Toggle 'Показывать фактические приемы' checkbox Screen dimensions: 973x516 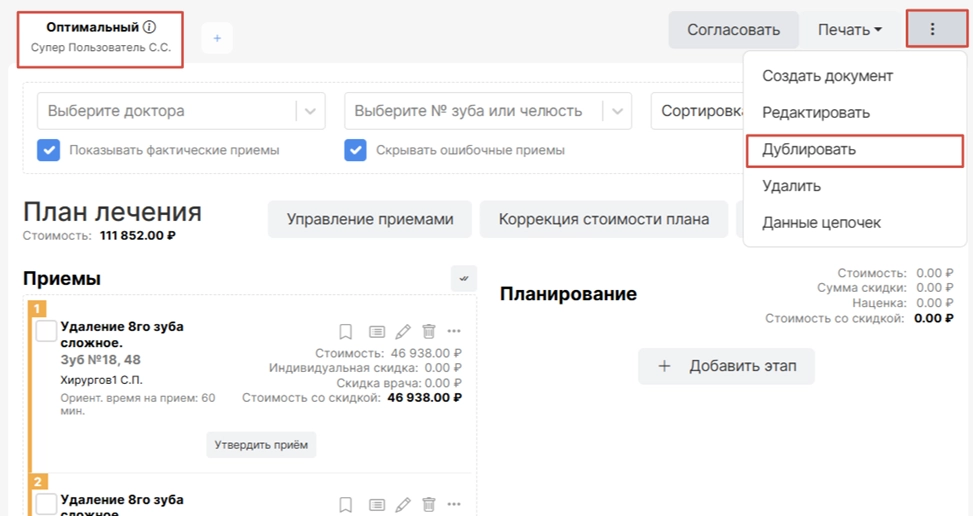point(48,150)
